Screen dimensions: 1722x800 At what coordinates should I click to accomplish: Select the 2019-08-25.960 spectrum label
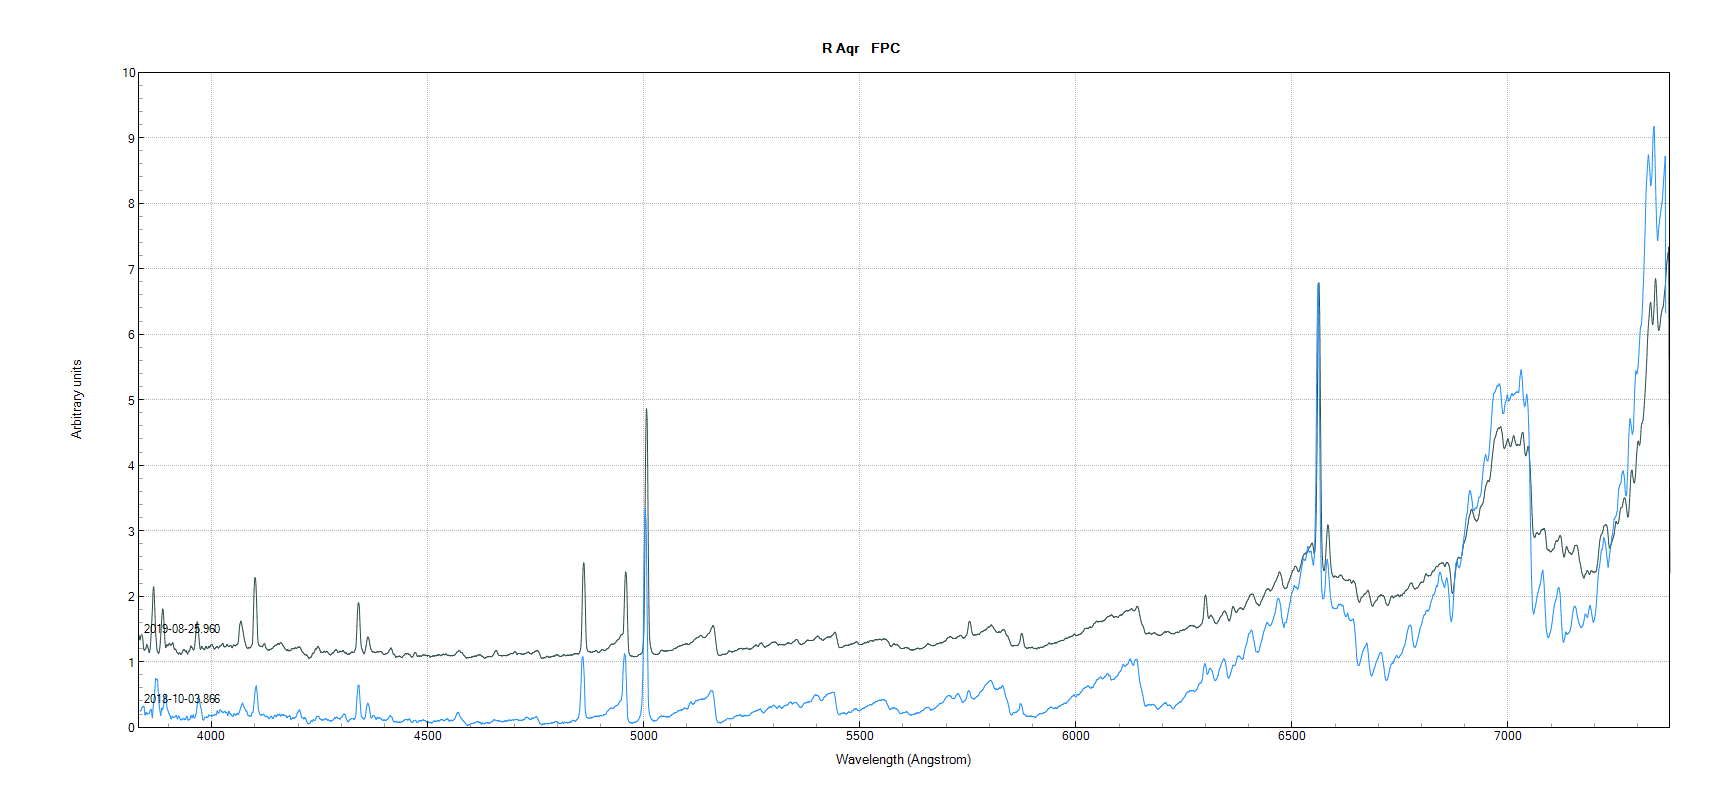coord(182,629)
